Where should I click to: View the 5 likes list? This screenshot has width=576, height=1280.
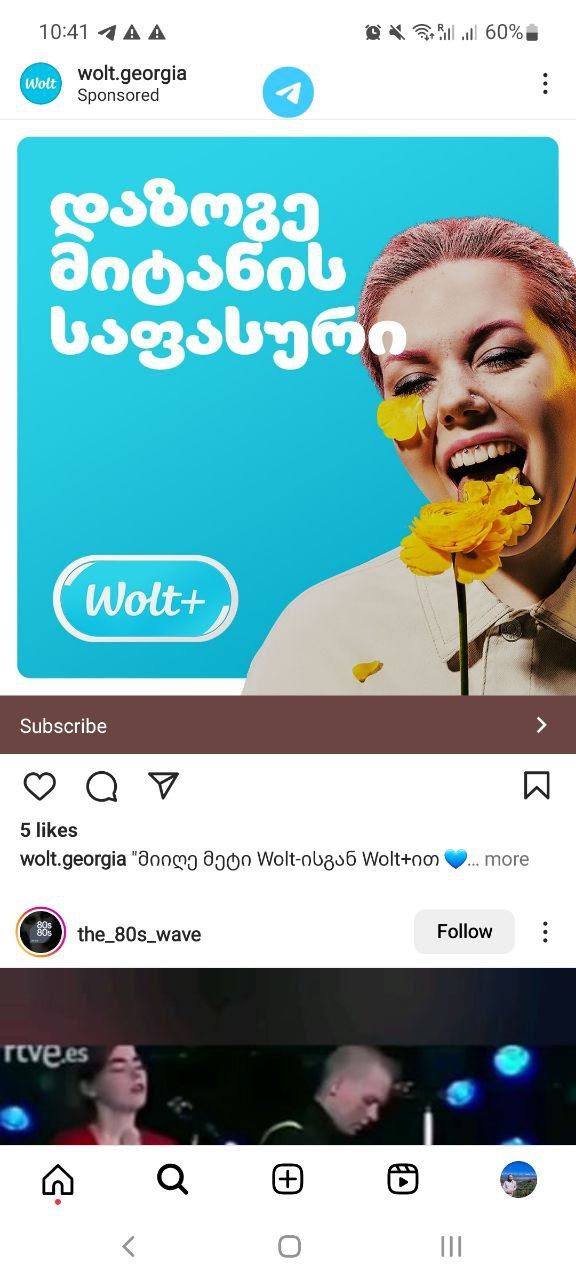49,830
